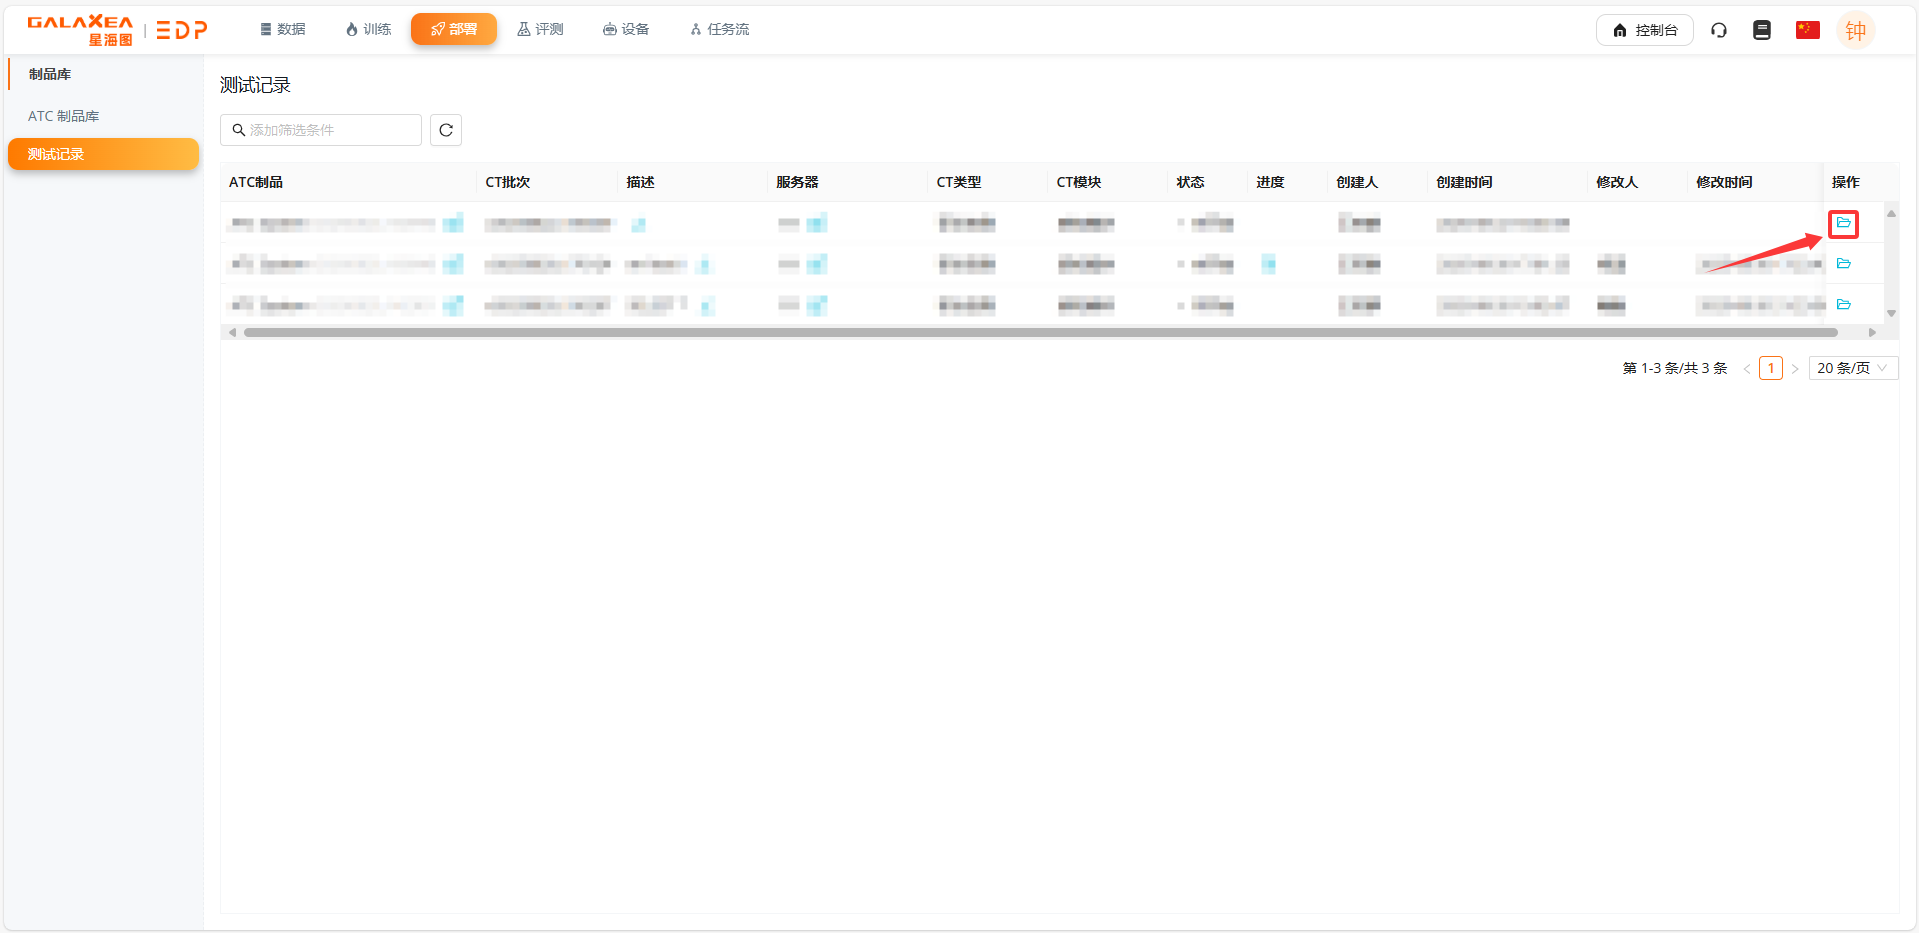Open the user avatar 钟 menu
The image size is (1919, 933).
tap(1855, 30)
